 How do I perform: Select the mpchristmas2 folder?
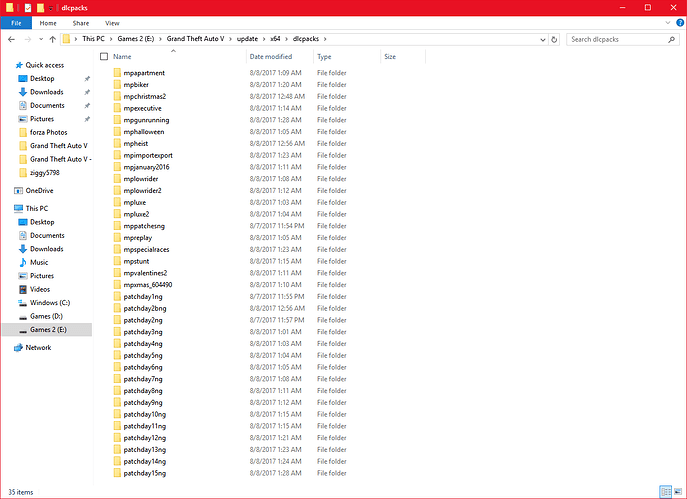[x=145, y=96]
